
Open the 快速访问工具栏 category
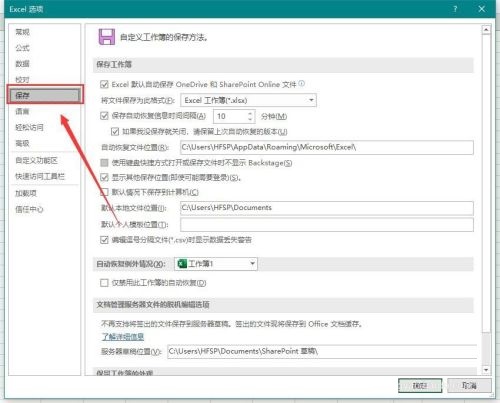[40, 176]
